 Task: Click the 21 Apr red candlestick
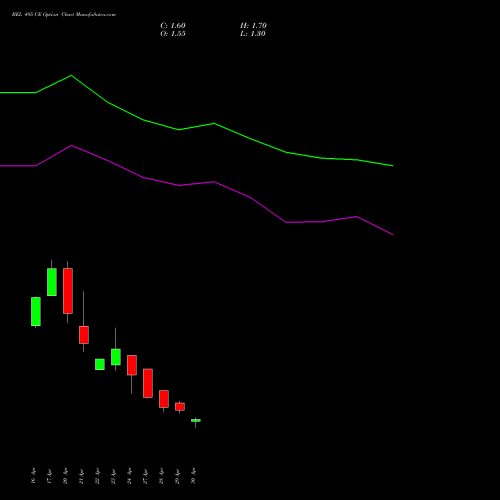point(84,335)
